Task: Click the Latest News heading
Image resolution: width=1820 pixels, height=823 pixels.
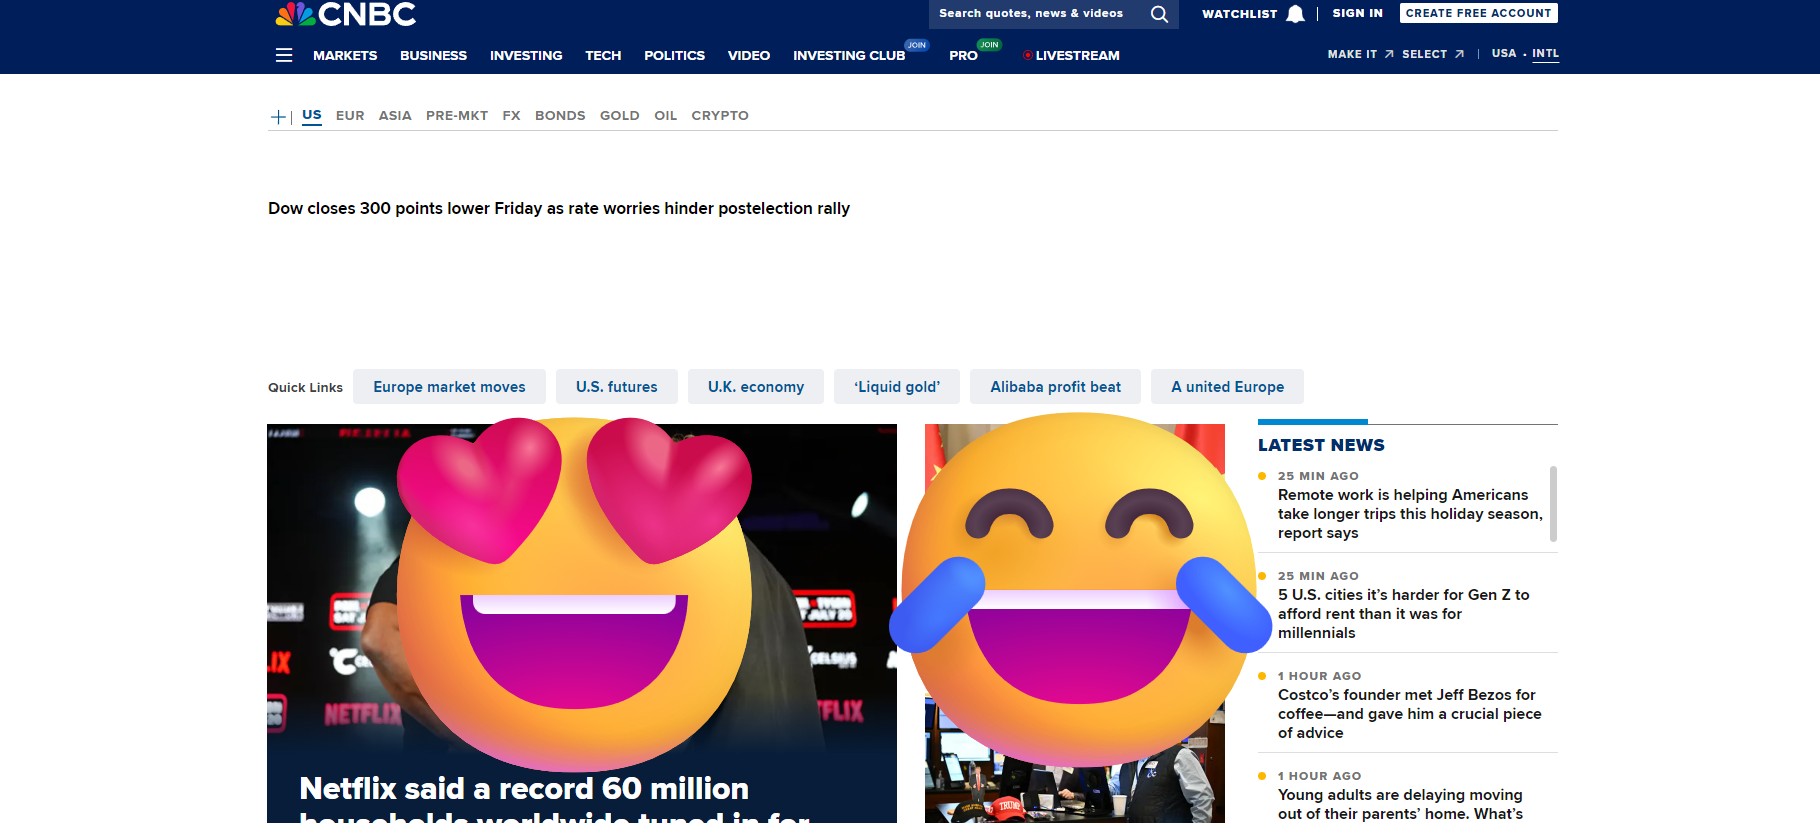Action: point(1321,445)
